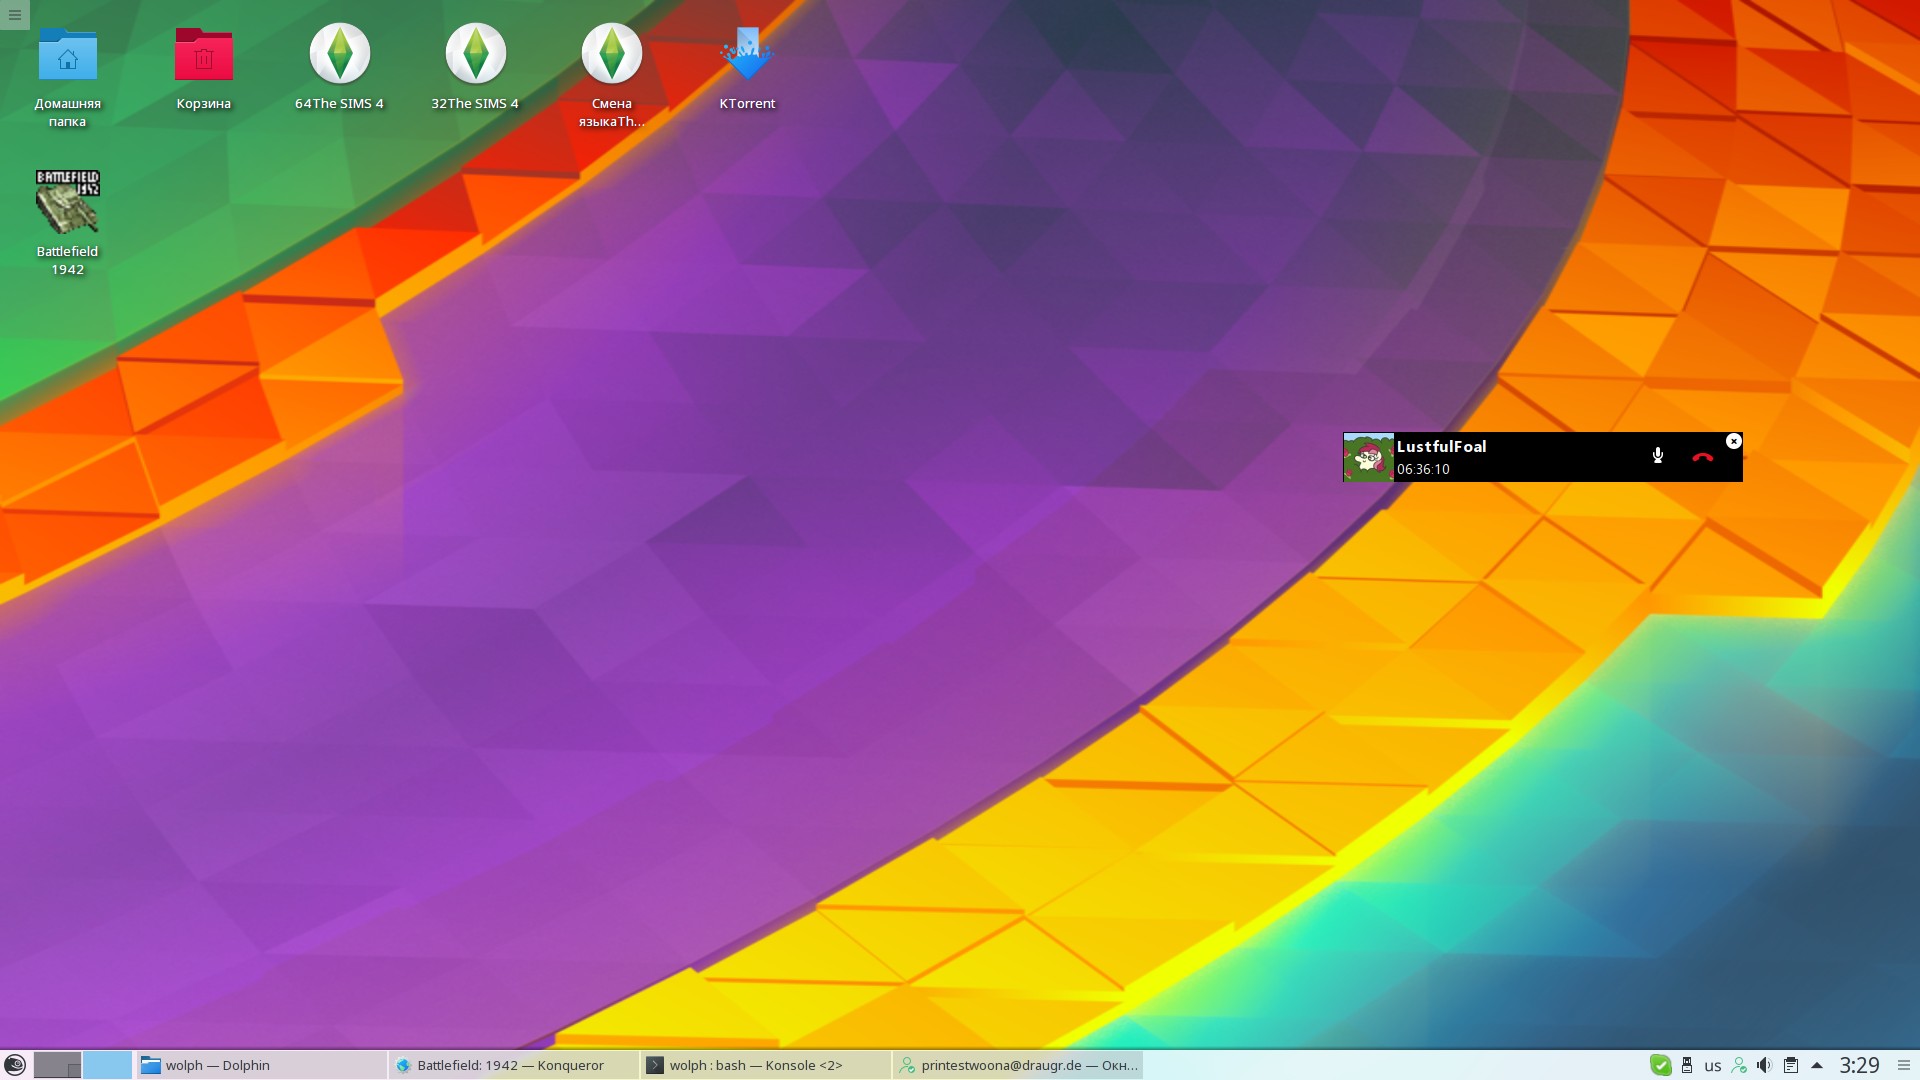The width and height of the screenshot is (1920, 1080).
Task: Click the 3:29 clock
Action: (x=1860, y=1065)
